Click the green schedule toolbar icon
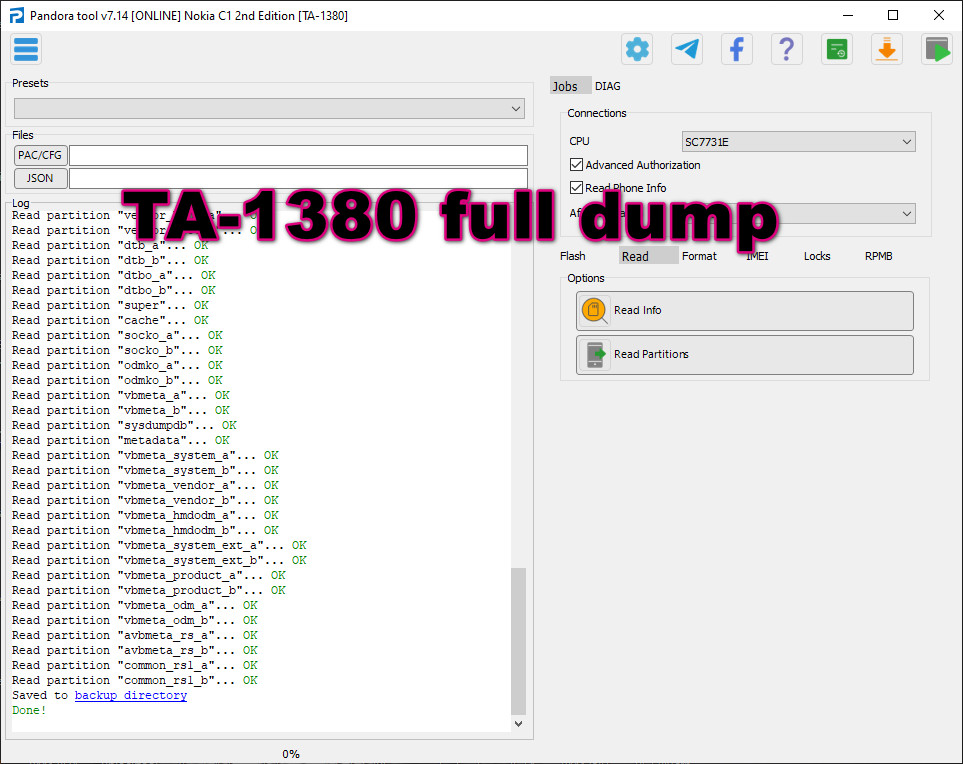963x764 pixels. [x=836, y=49]
